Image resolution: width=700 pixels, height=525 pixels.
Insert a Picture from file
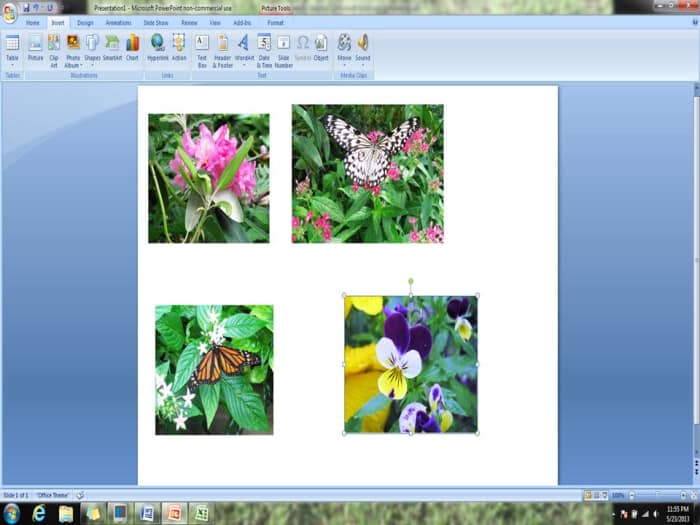point(35,47)
